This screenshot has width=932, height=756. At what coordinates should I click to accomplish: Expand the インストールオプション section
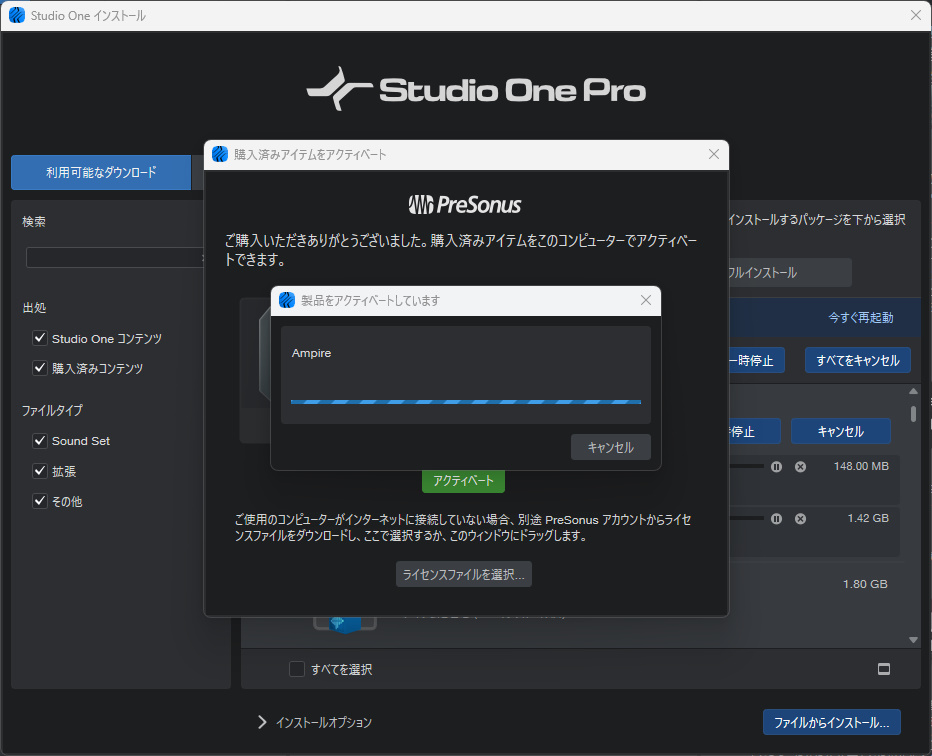pyautogui.click(x=263, y=722)
